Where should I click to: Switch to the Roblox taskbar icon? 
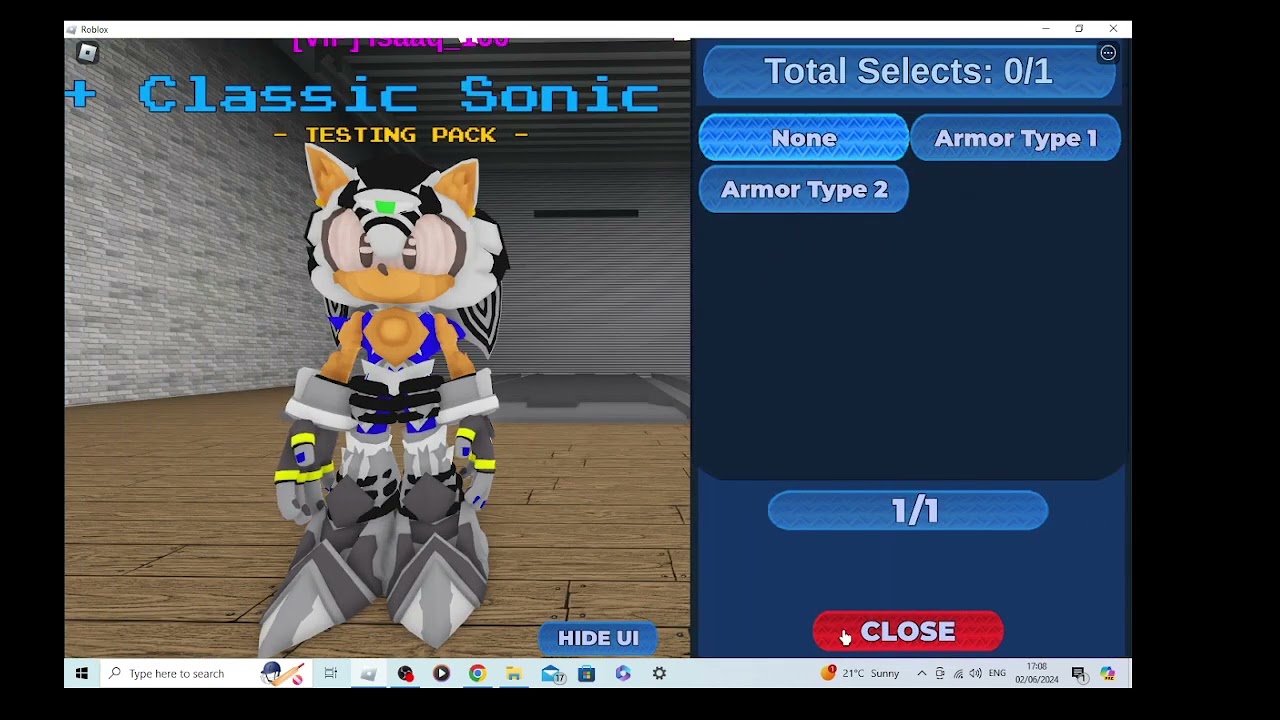click(x=369, y=674)
